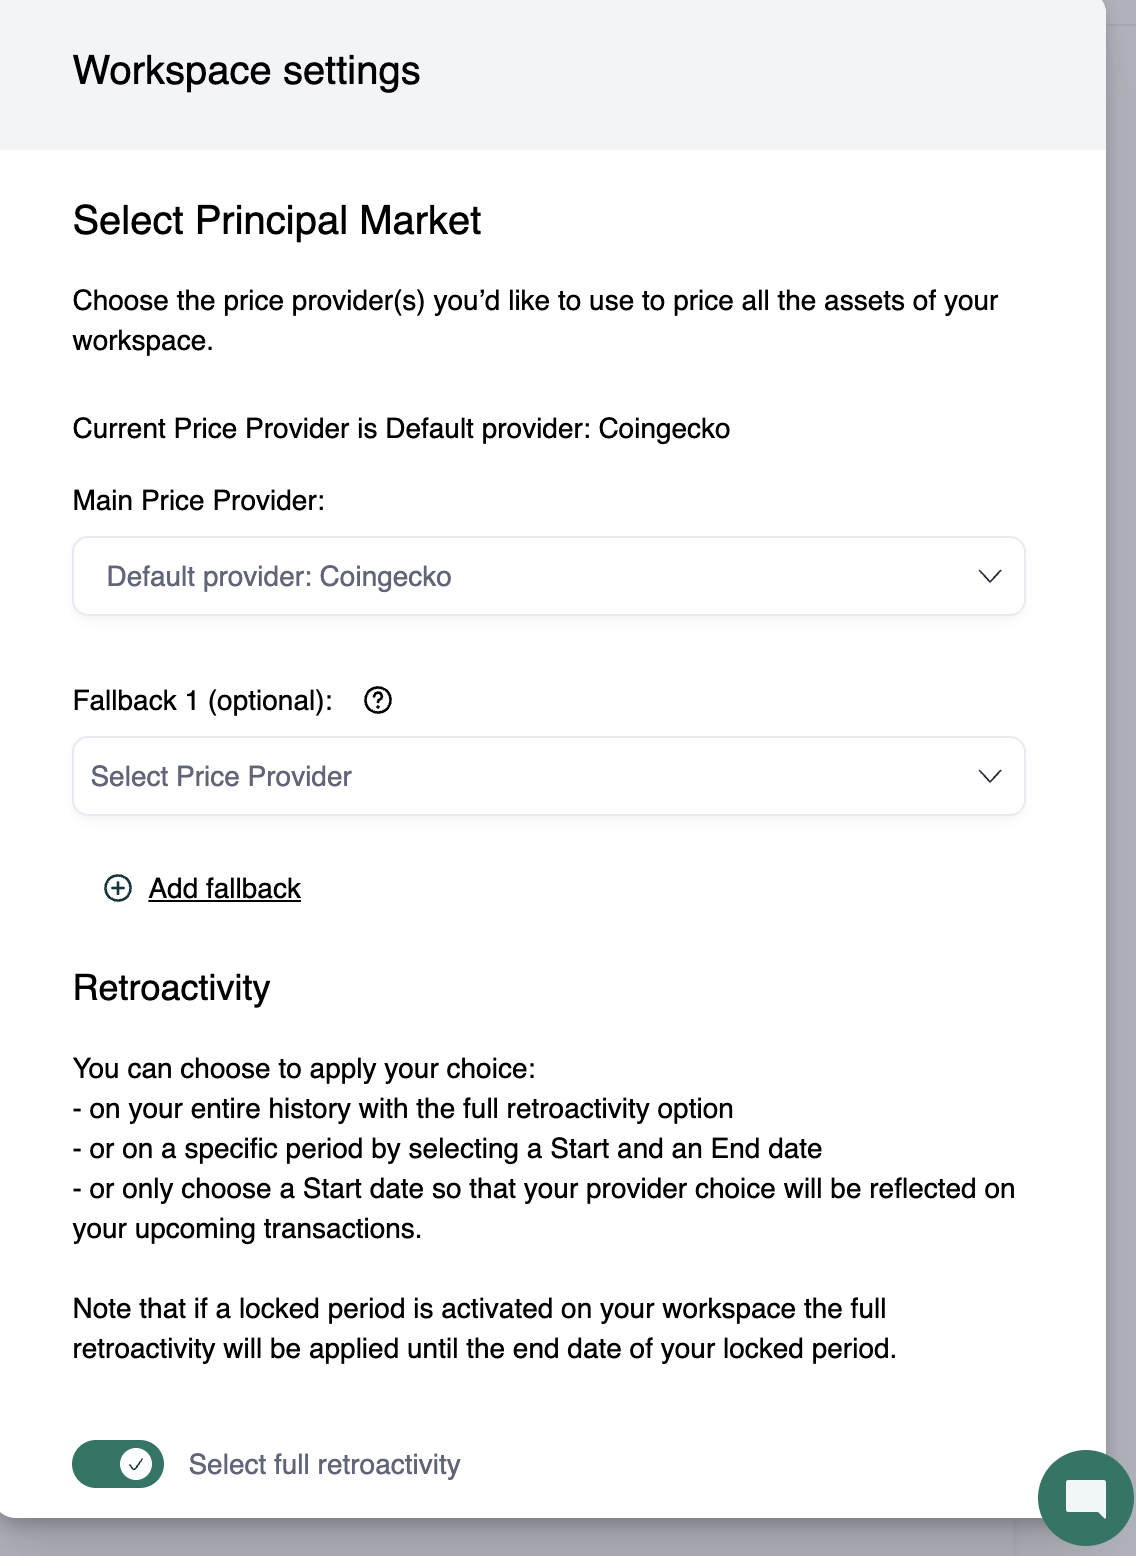Open the chat support bubble
The image size is (1136, 1556).
point(1085,1497)
